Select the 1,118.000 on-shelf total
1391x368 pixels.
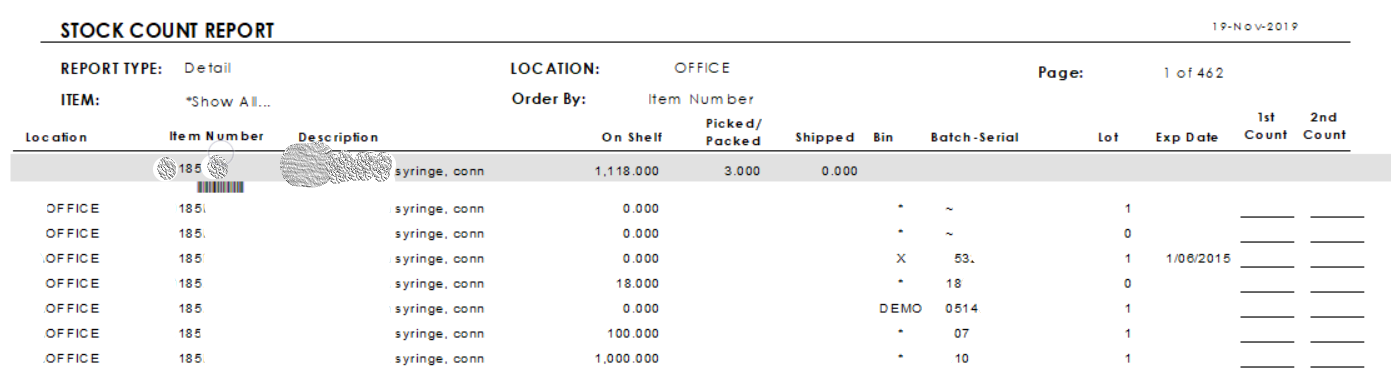tap(626, 171)
